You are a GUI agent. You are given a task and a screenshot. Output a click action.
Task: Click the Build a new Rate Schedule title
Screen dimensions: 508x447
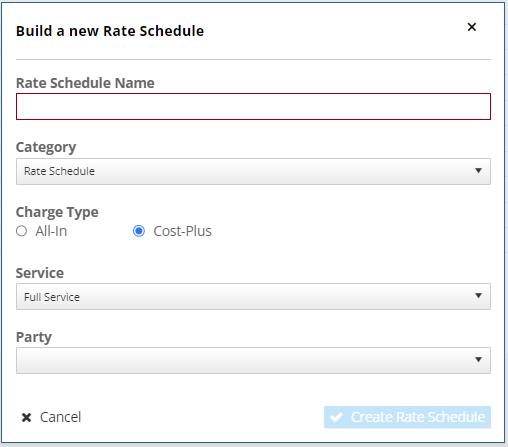[x=110, y=31]
